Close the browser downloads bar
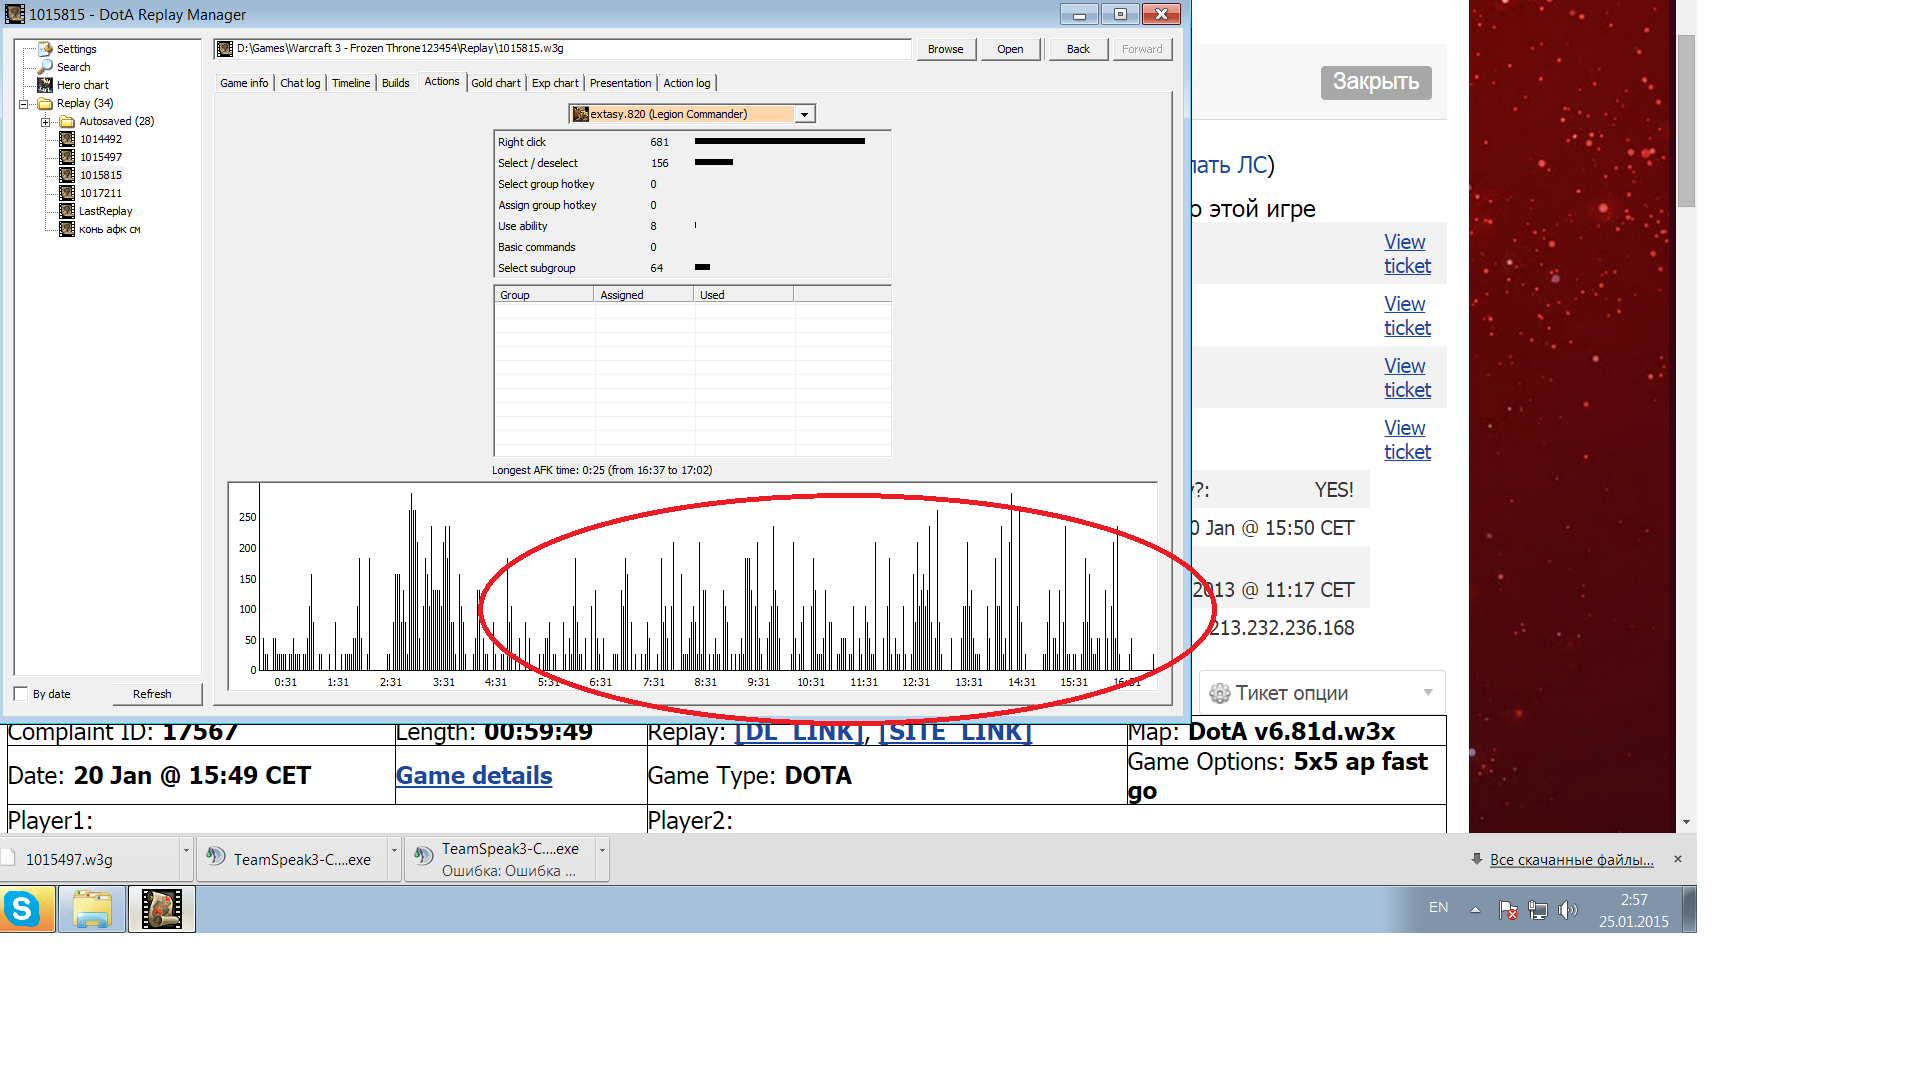The width and height of the screenshot is (1920, 1080). (x=1678, y=859)
